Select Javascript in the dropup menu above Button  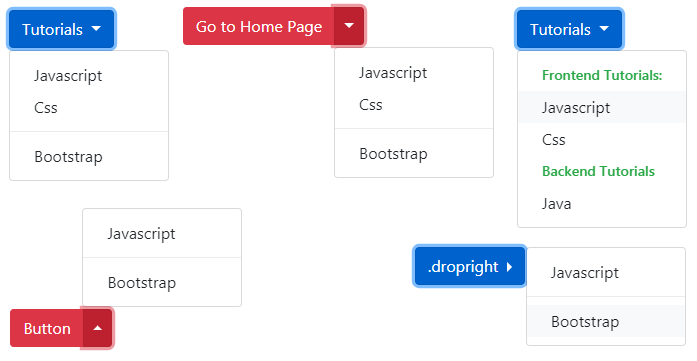tap(162, 233)
